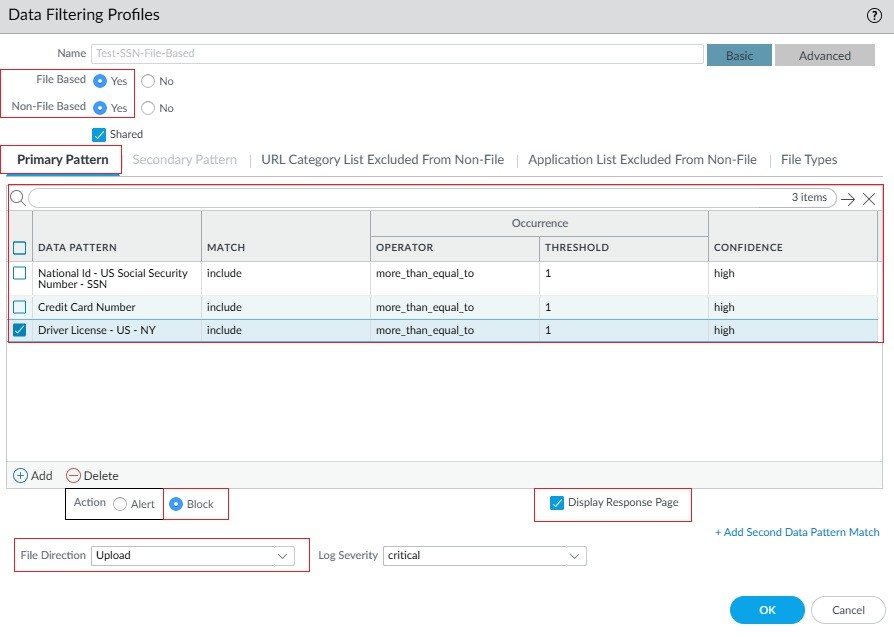Image resolution: width=894 pixels, height=637 pixels.
Task: Select the Alert action radio button
Action: coord(120,504)
